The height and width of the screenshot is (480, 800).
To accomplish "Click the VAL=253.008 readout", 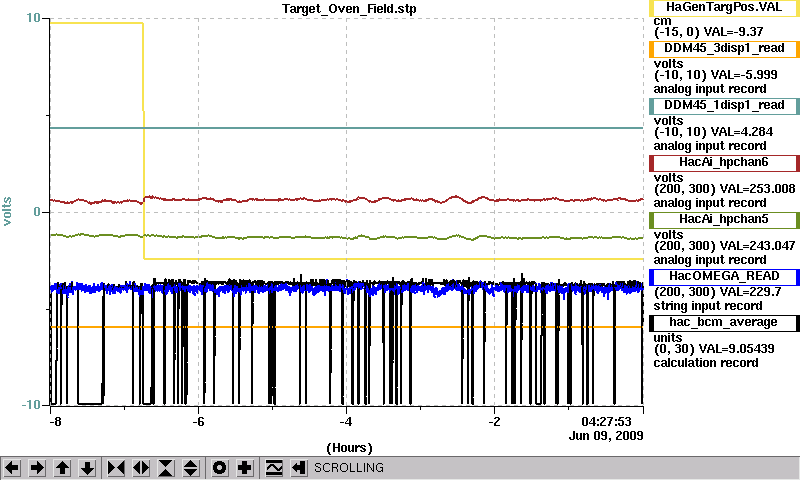I will pos(757,189).
